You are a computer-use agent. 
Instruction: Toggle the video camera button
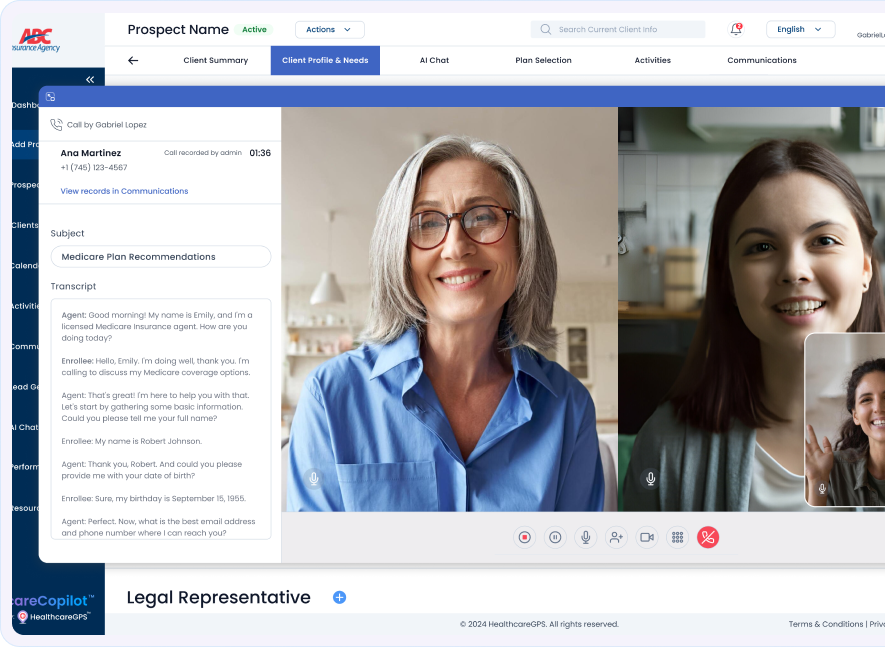[x=647, y=537]
